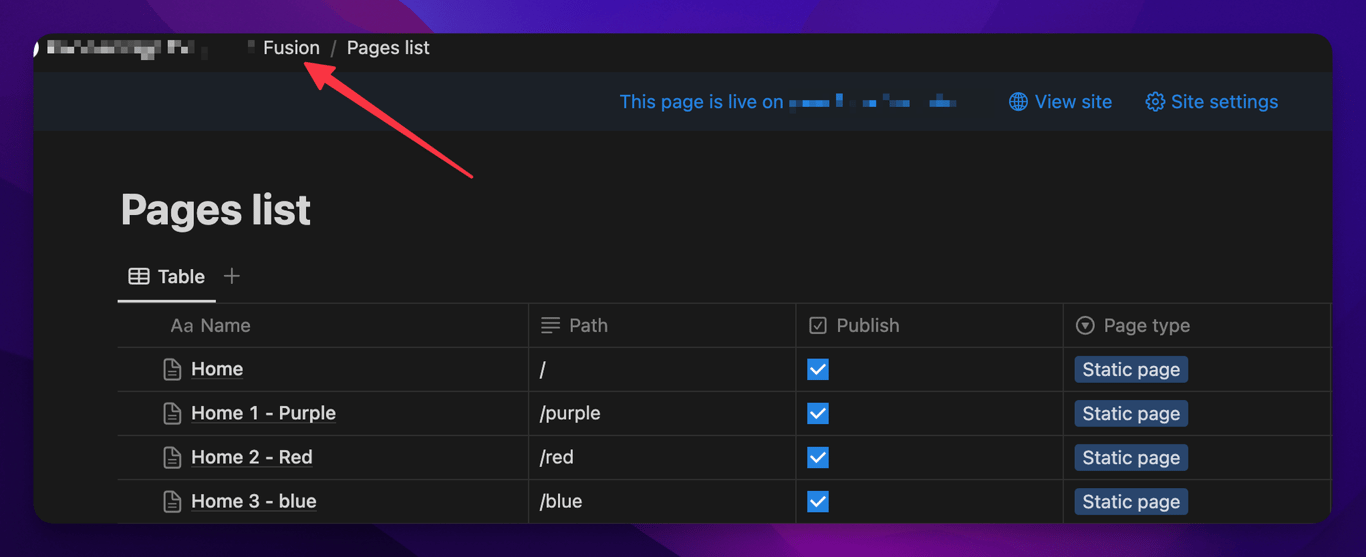The image size is (1366, 557).
Task: Add a new view with plus icon
Action: pos(232,277)
